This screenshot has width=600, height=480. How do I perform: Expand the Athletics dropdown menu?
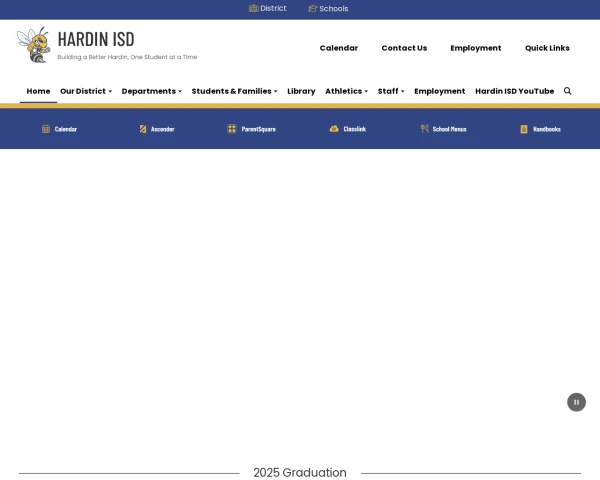point(346,91)
